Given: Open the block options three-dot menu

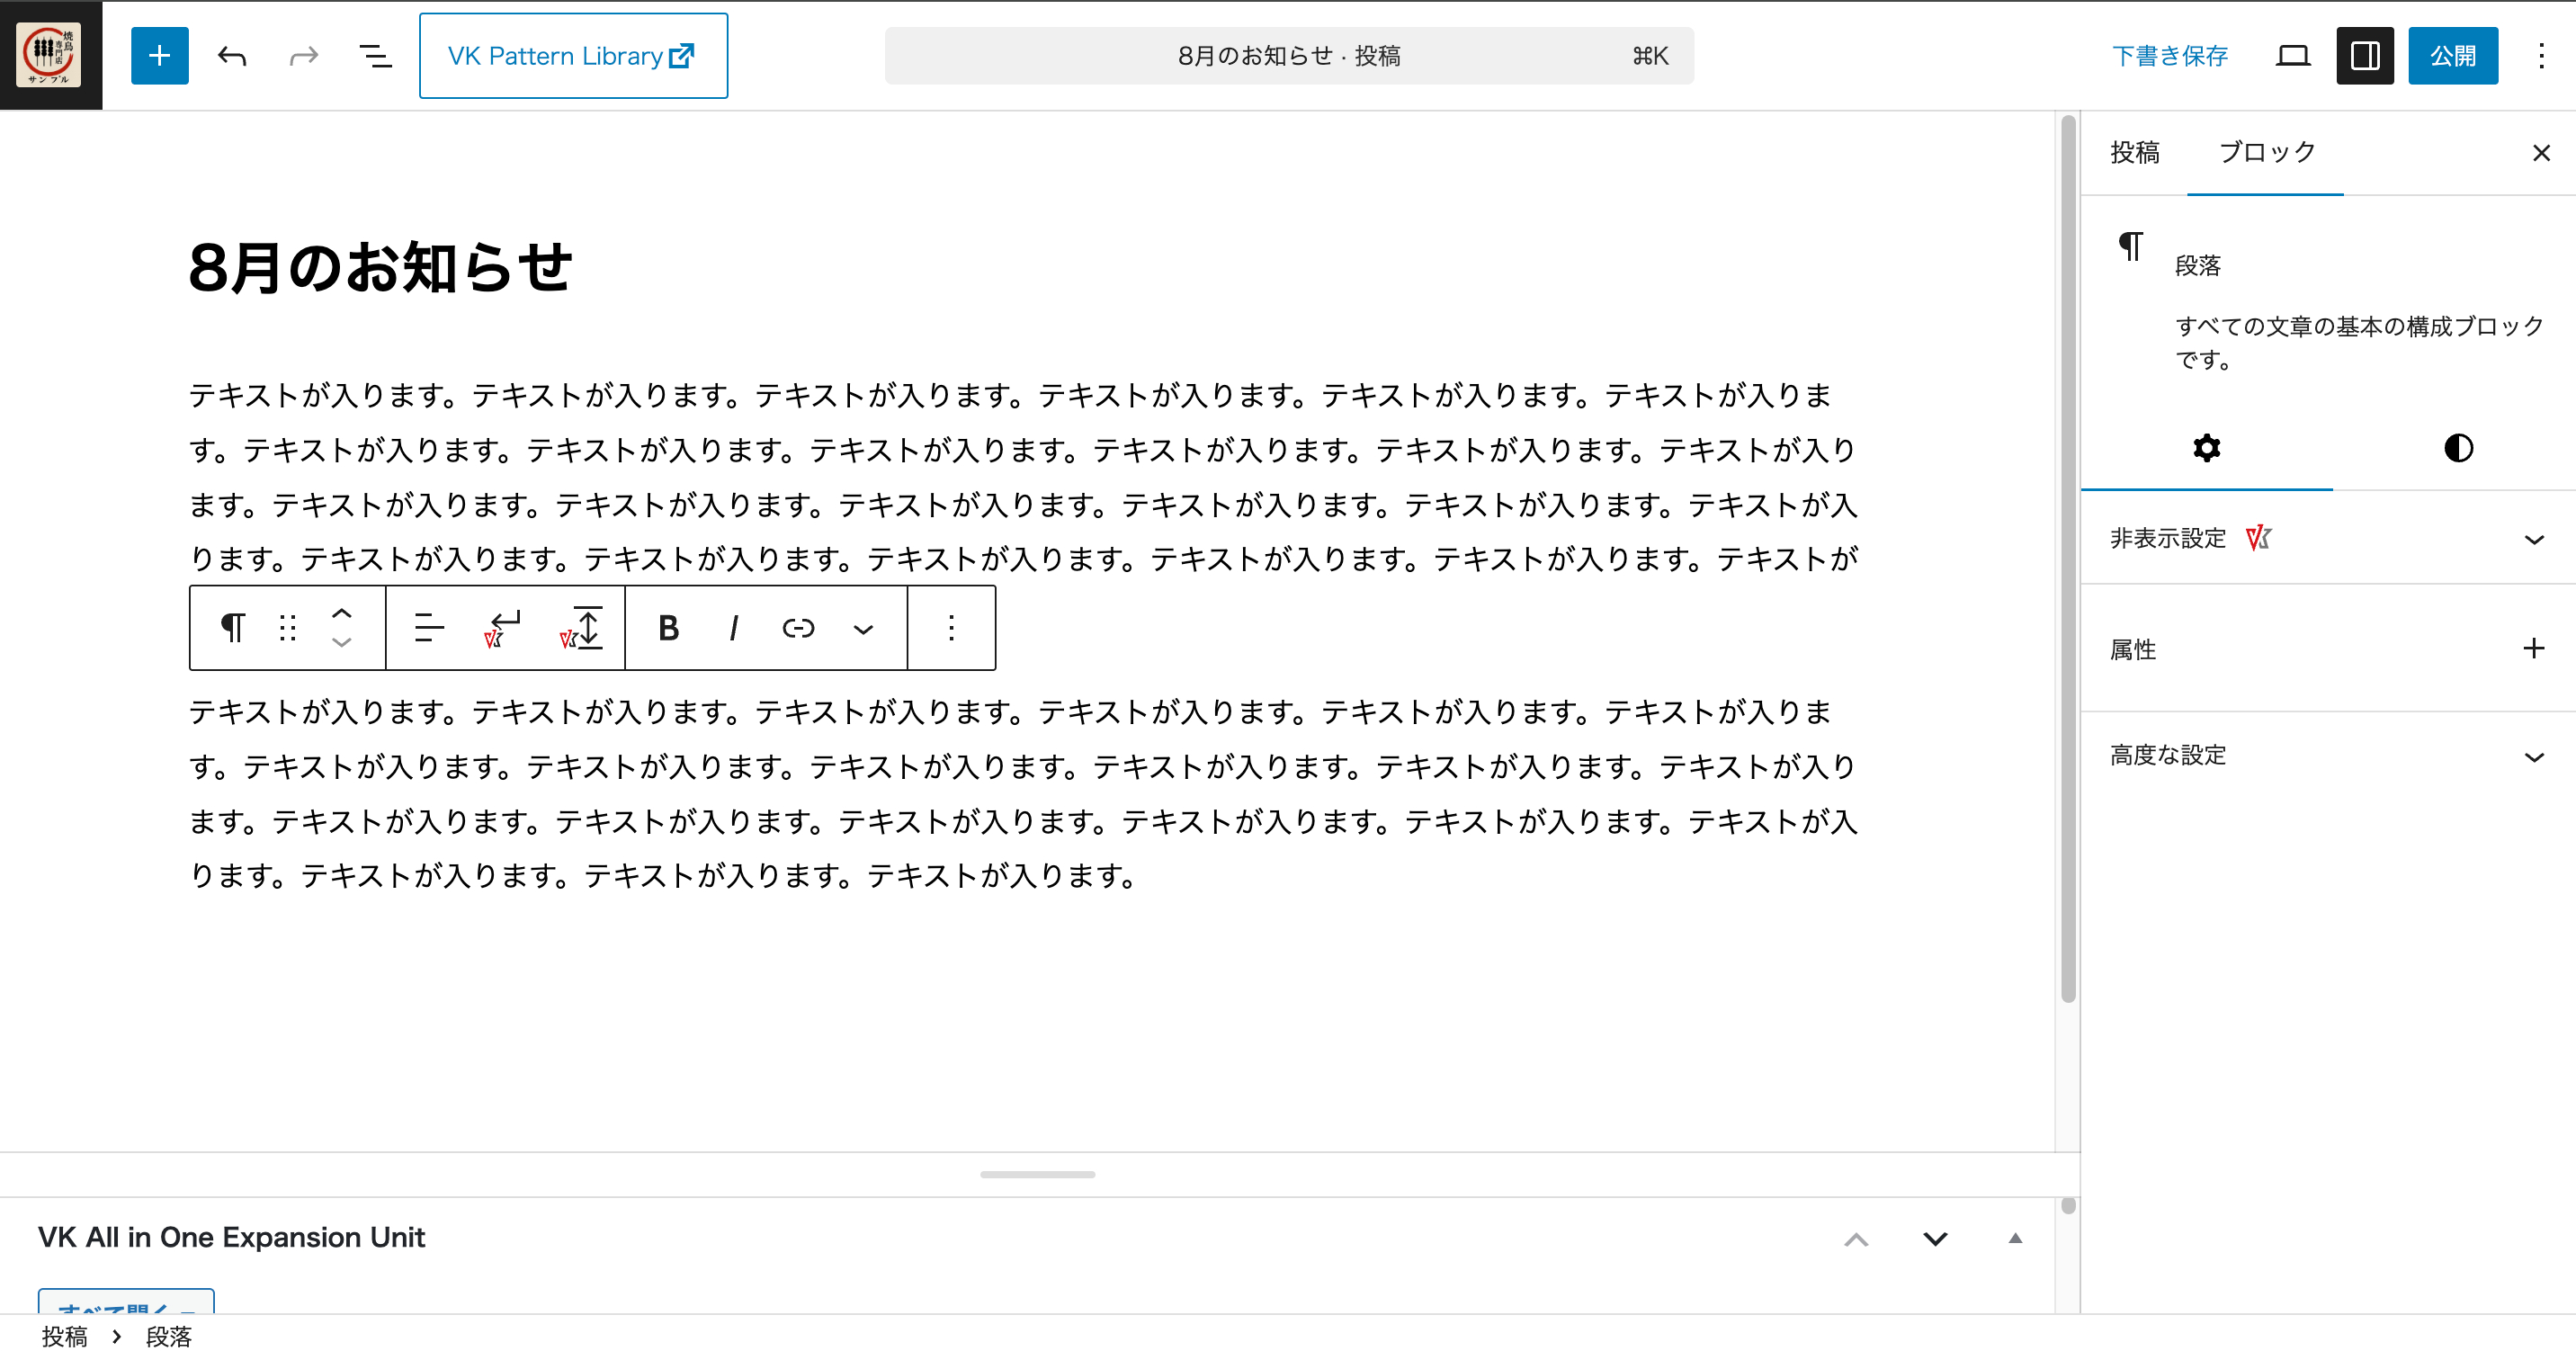Looking at the screenshot, I should (951, 628).
